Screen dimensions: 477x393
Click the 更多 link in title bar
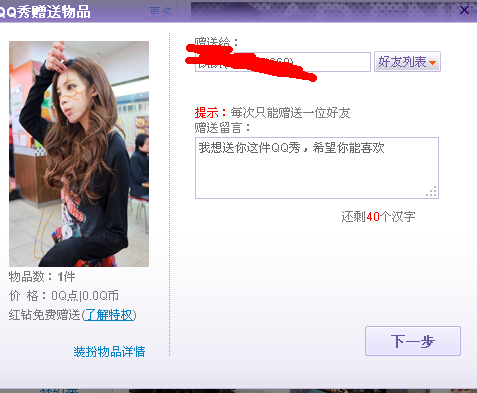(x=160, y=12)
